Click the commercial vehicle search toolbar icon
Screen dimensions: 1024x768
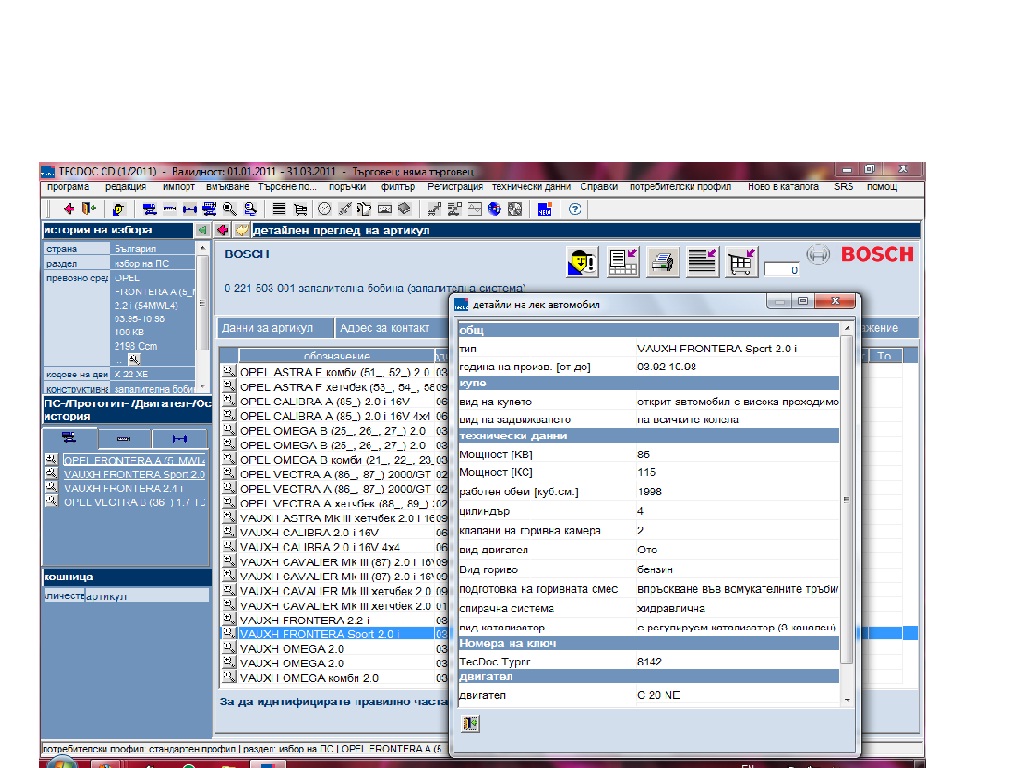[x=209, y=209]
